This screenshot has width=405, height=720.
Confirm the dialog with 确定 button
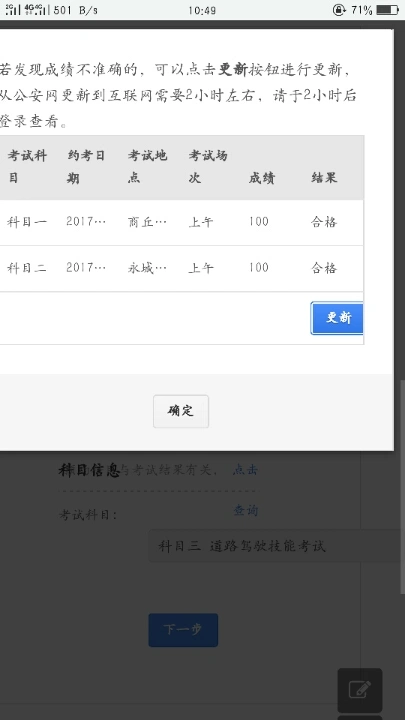181,411
